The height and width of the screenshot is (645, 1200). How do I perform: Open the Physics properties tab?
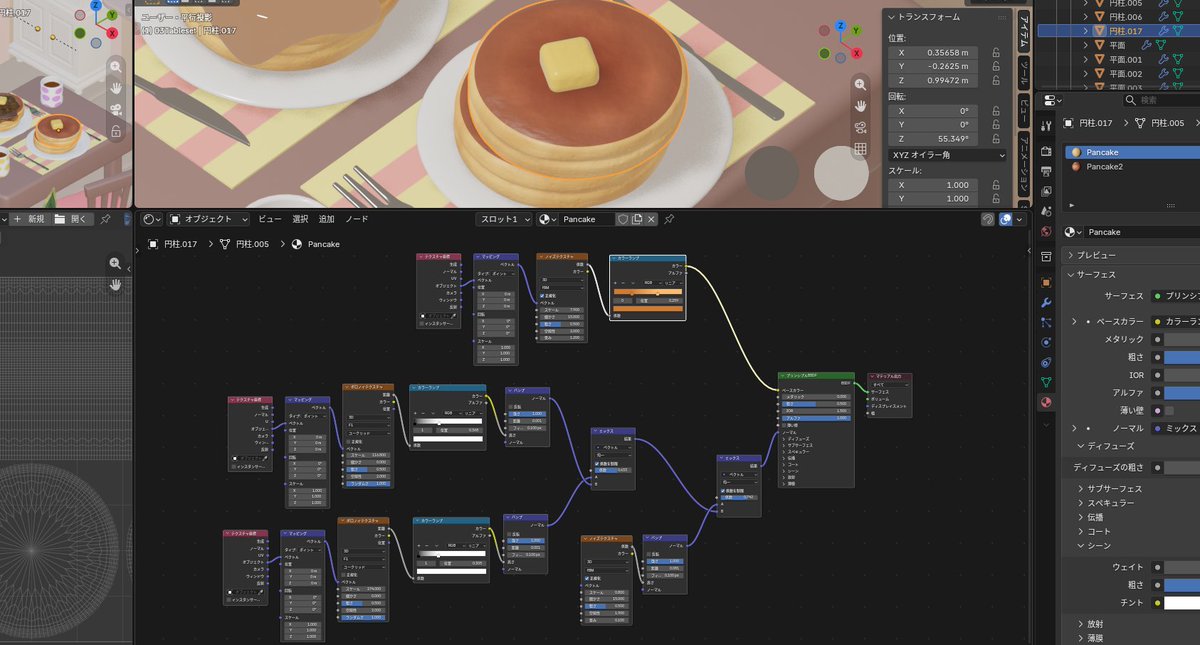1046,342
